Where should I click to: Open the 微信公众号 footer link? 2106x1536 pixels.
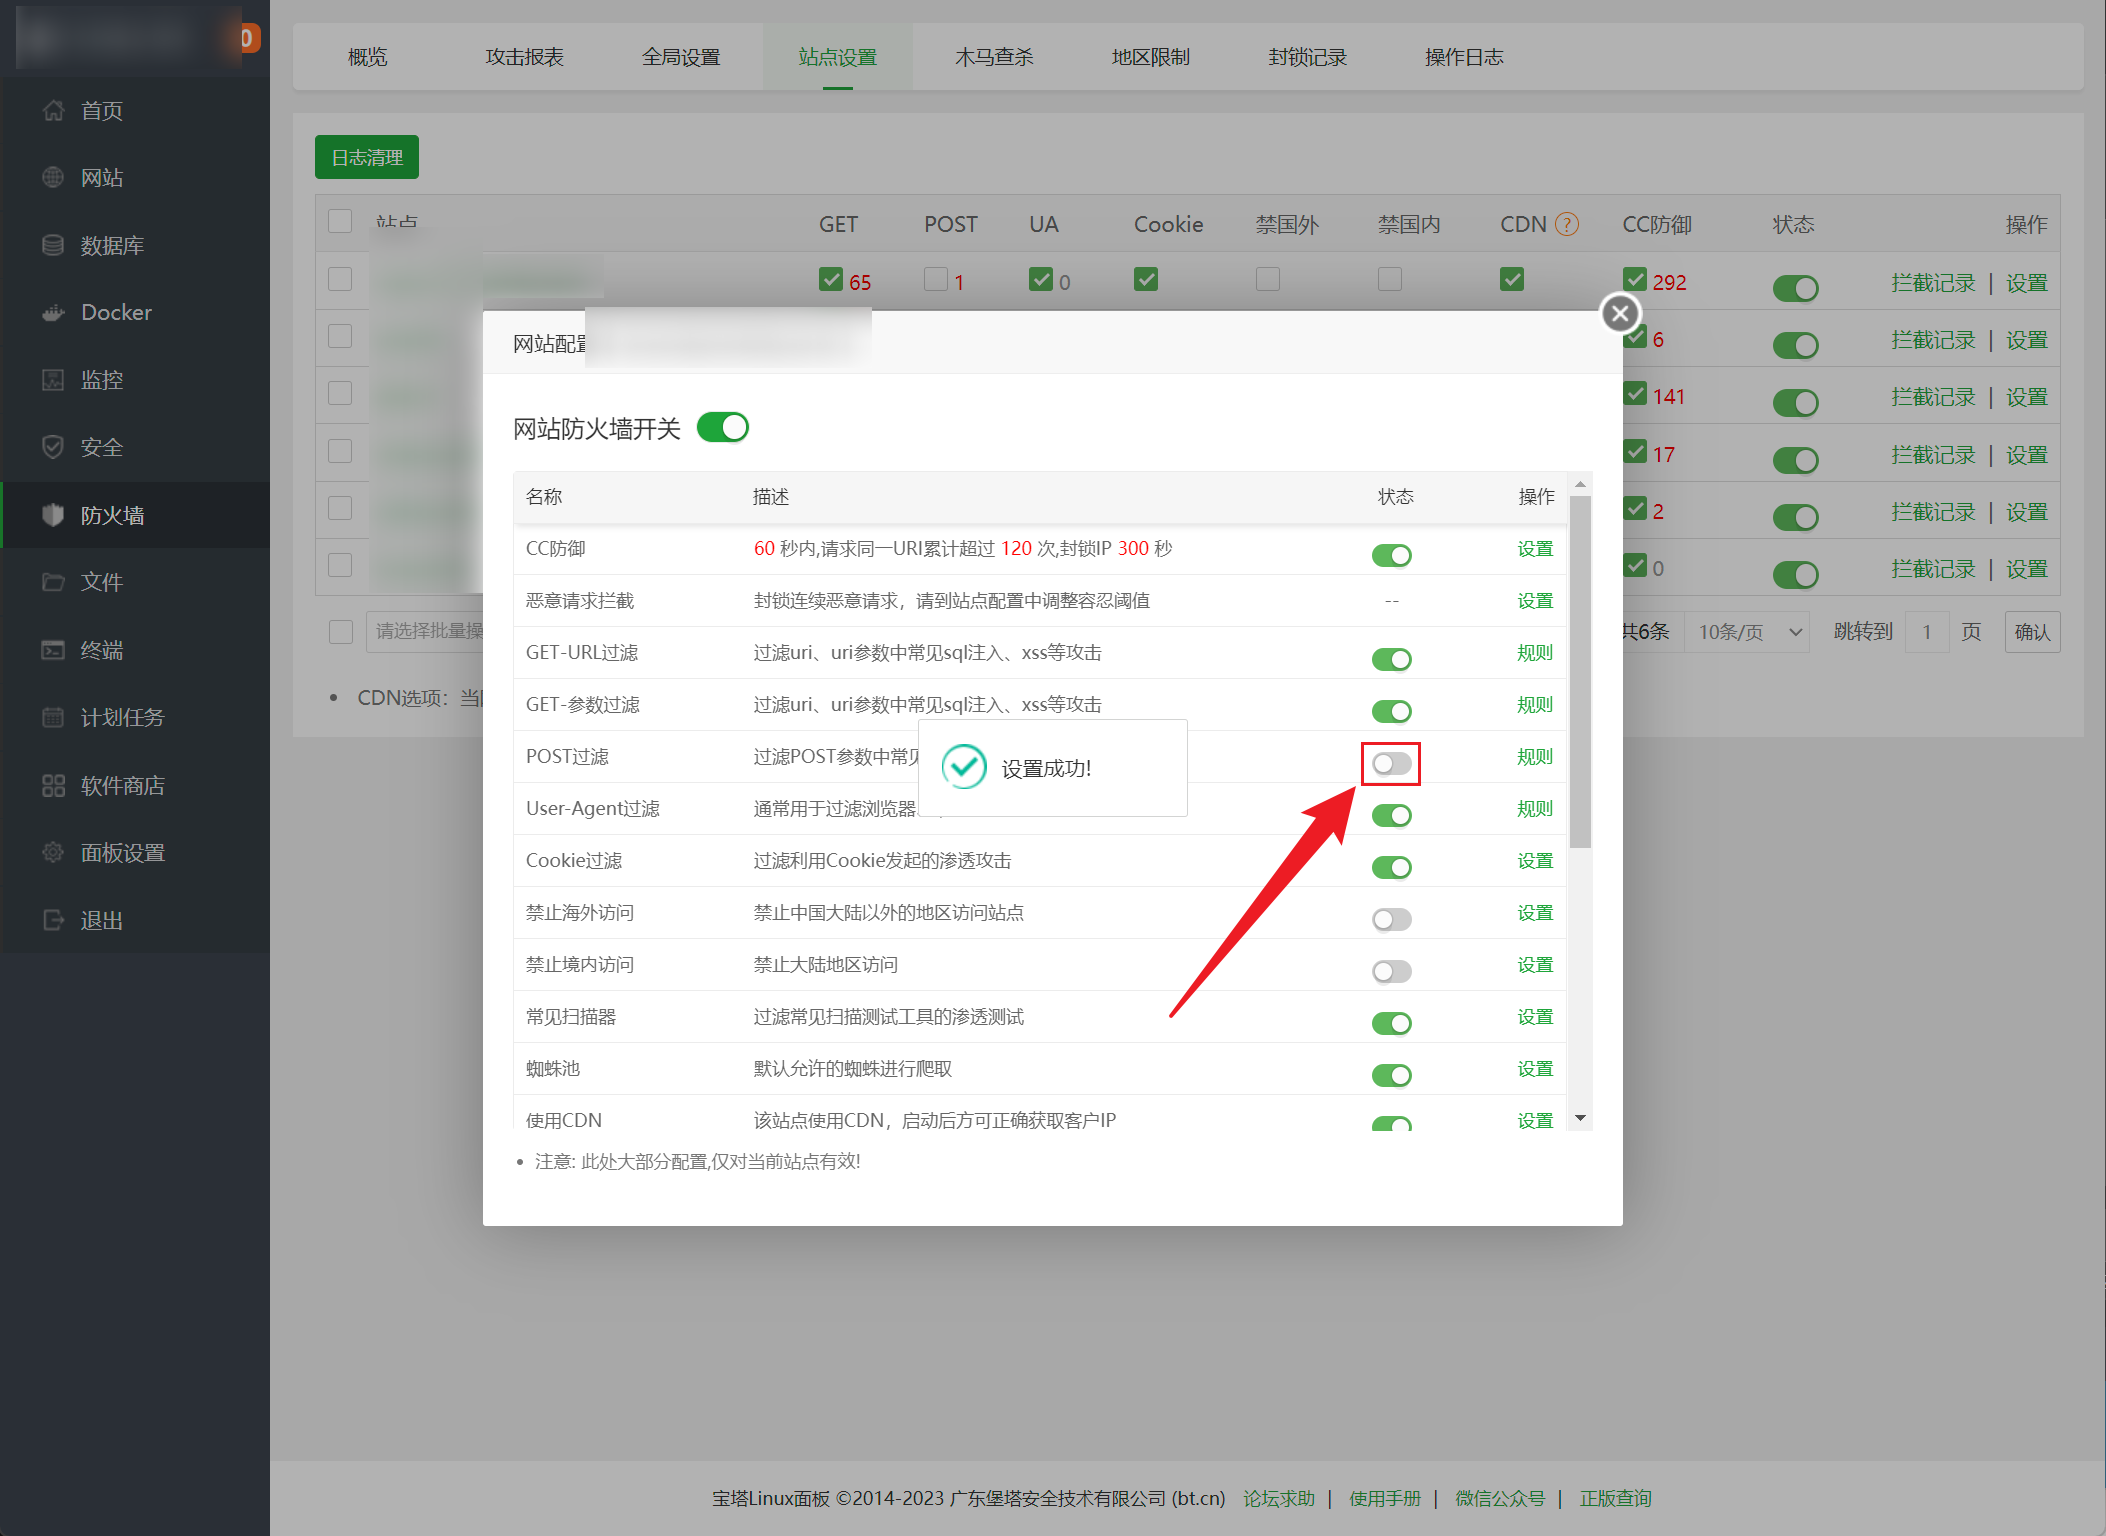click(1500, 1498)
